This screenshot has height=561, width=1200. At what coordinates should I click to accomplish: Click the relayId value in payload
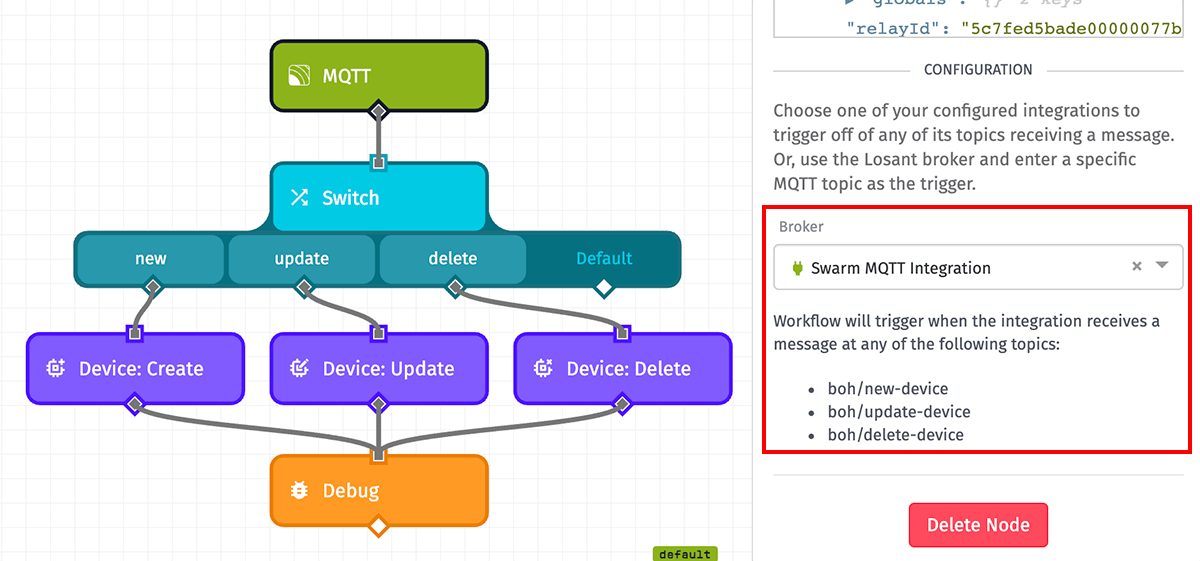click(1071, 28)
